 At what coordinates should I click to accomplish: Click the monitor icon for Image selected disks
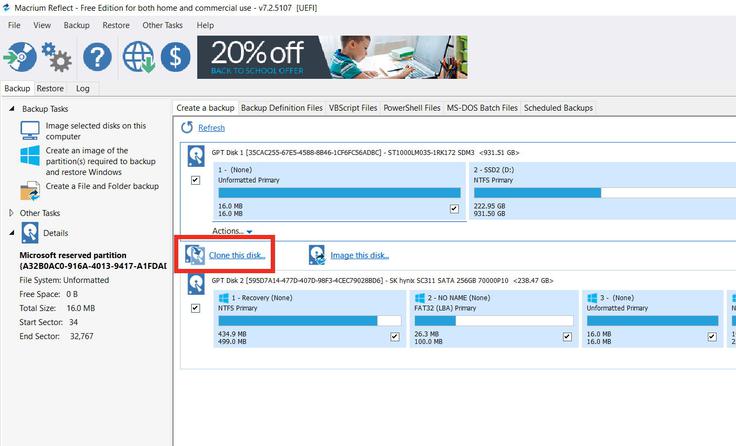click(x=30, y=131)
